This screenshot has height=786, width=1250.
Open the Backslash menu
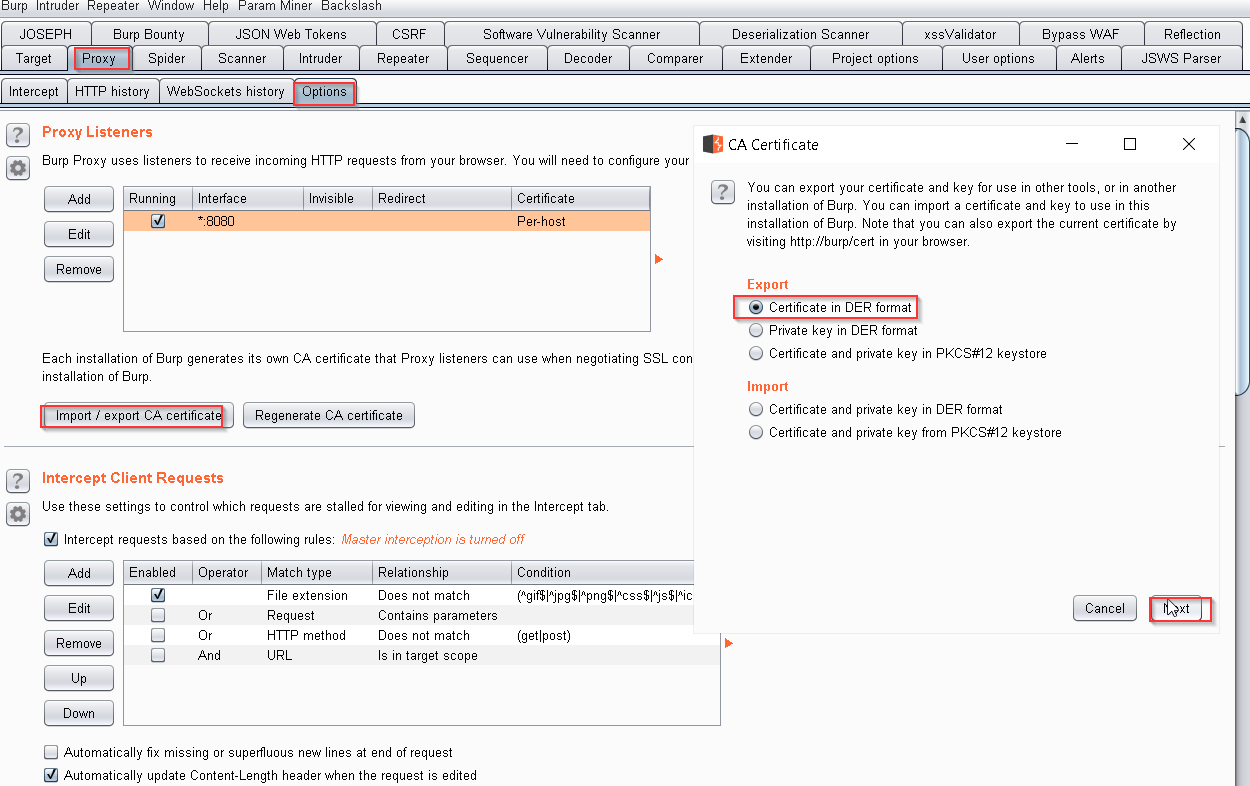coord(351,6)
